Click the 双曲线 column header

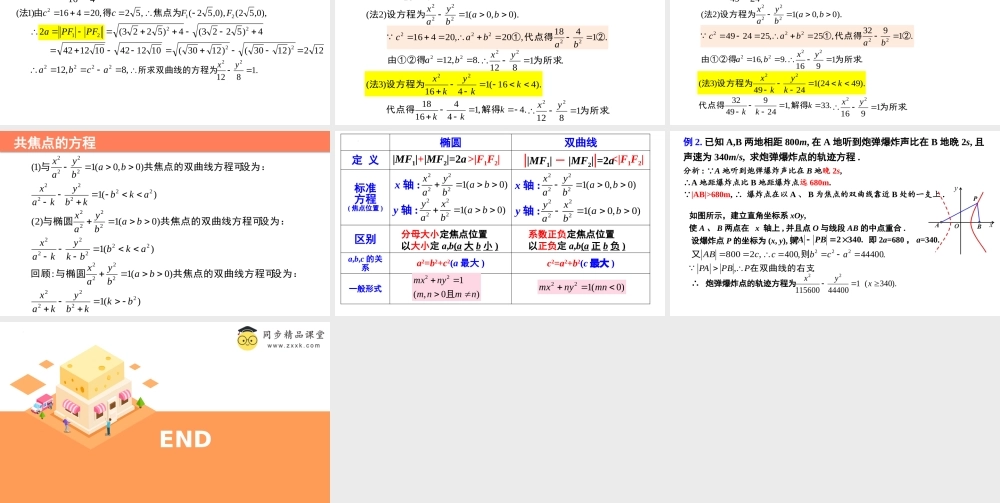[580, 143]
